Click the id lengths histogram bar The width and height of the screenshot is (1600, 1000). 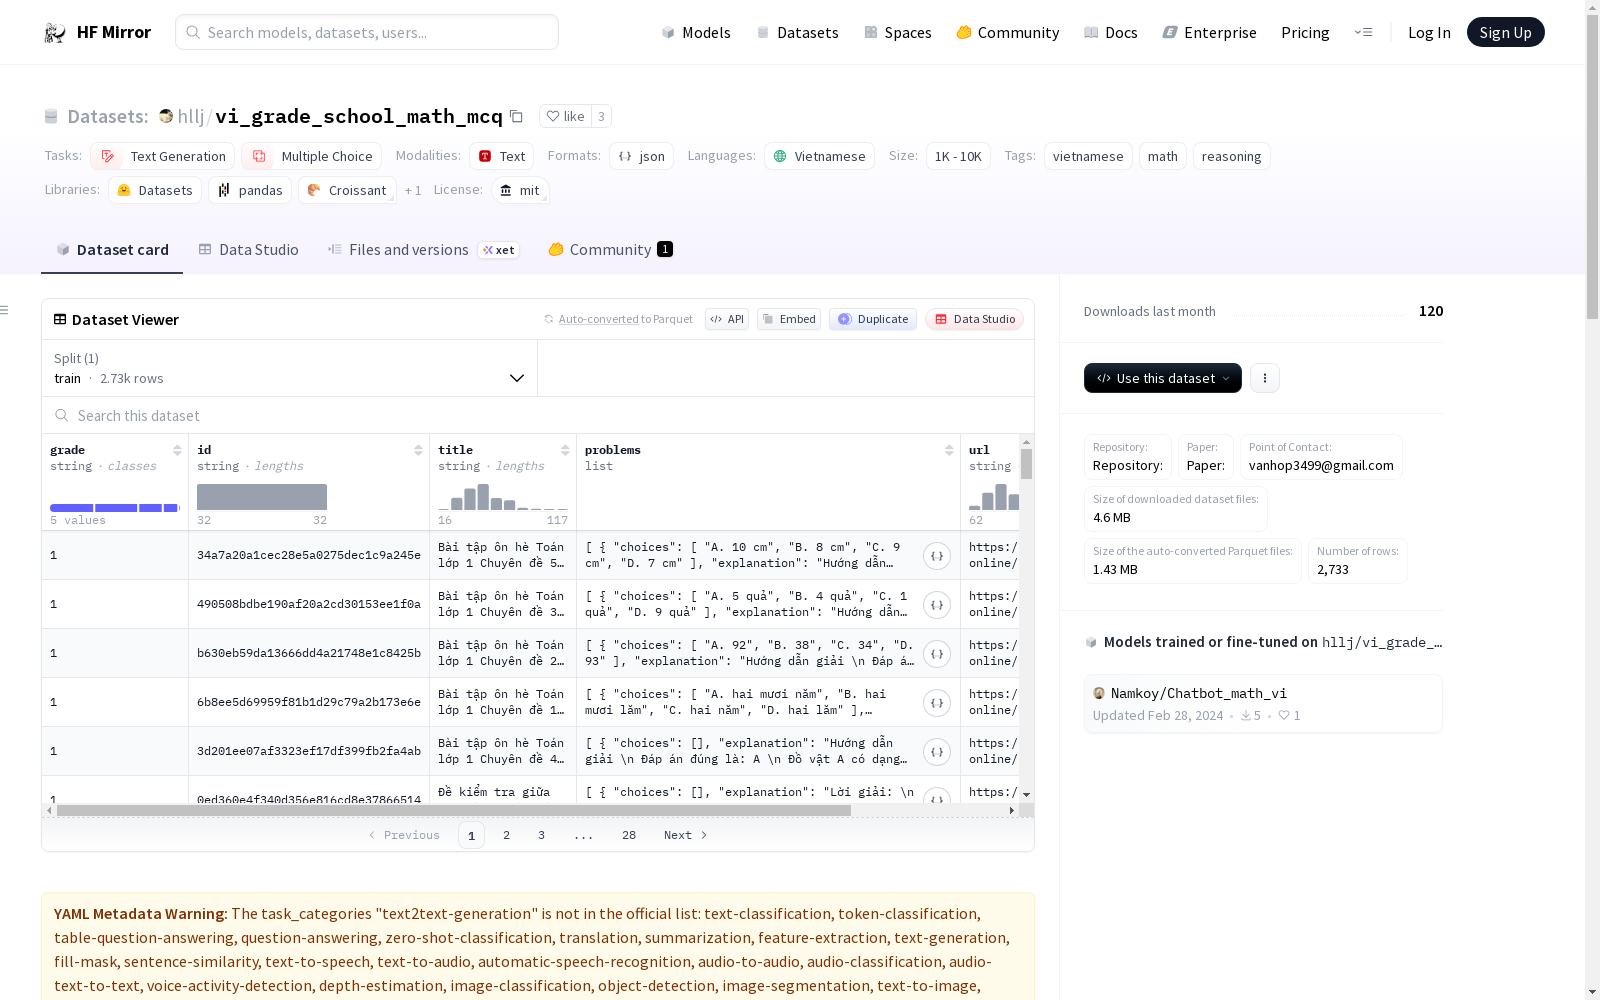point(262,497)
